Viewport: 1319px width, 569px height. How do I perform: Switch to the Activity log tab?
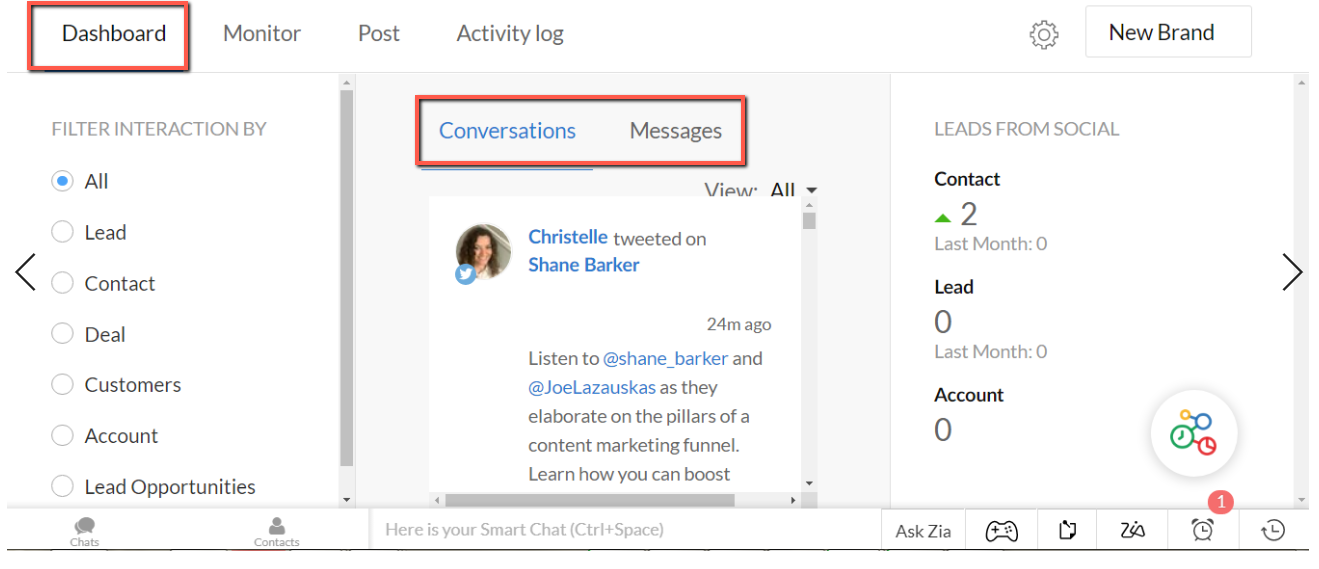[x=510, y=34]
